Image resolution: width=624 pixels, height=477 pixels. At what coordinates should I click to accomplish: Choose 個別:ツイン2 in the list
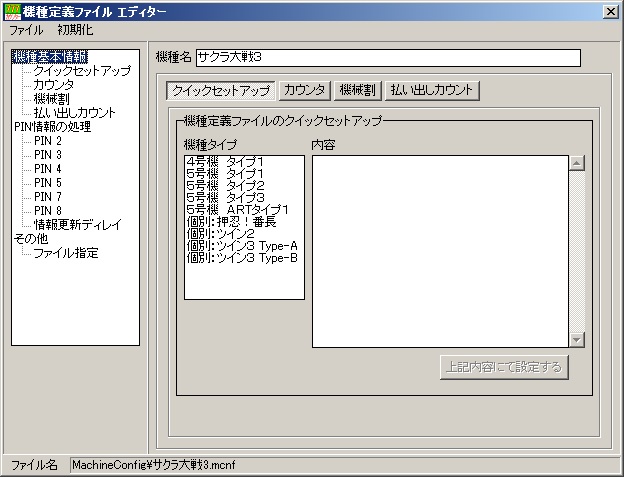tap(244, 234)
